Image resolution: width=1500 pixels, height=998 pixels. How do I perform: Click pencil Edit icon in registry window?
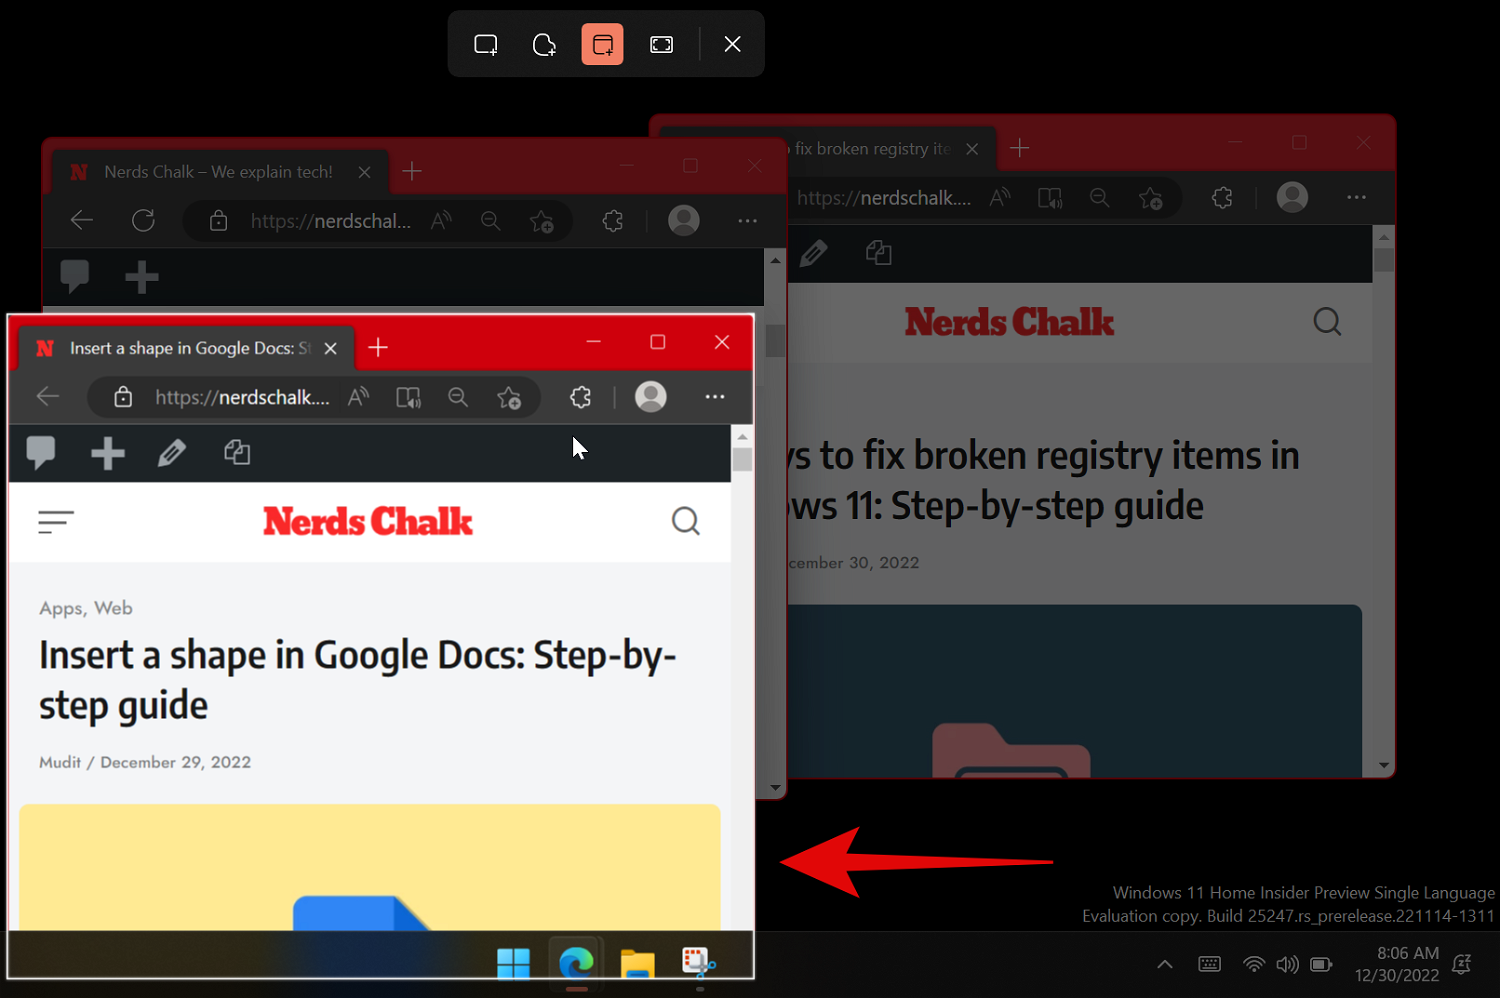coord(814,253)
